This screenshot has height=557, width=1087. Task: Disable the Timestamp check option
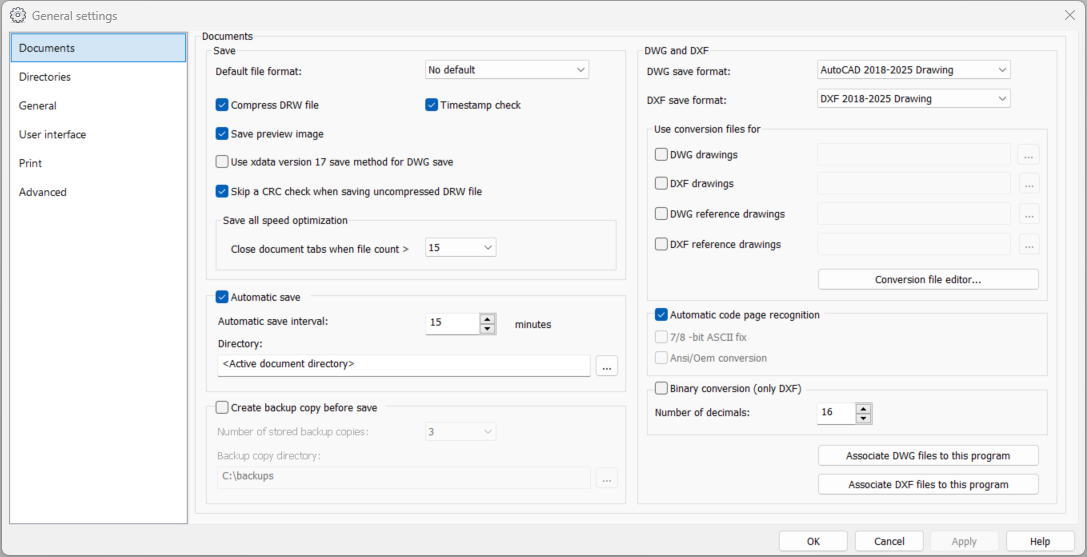tap(432, 105)
